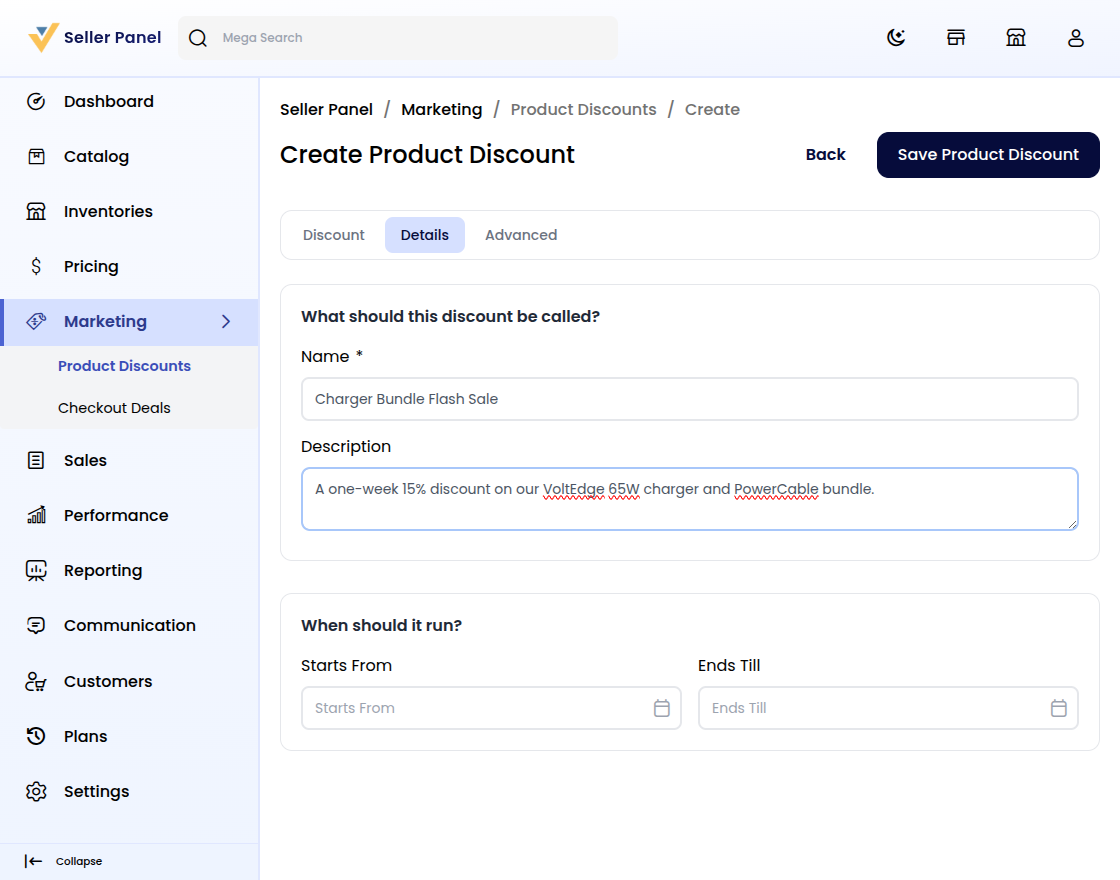Click the Communication chat icon
The width and height of the screenshot is (1120, 880).
(36, 626)
